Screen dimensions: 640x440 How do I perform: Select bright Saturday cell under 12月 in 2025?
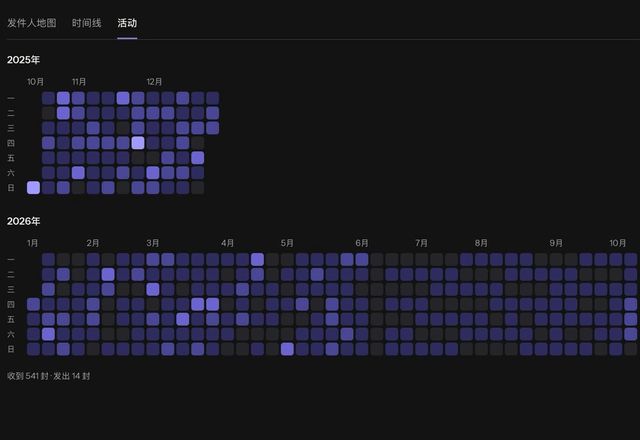point(153,173)
